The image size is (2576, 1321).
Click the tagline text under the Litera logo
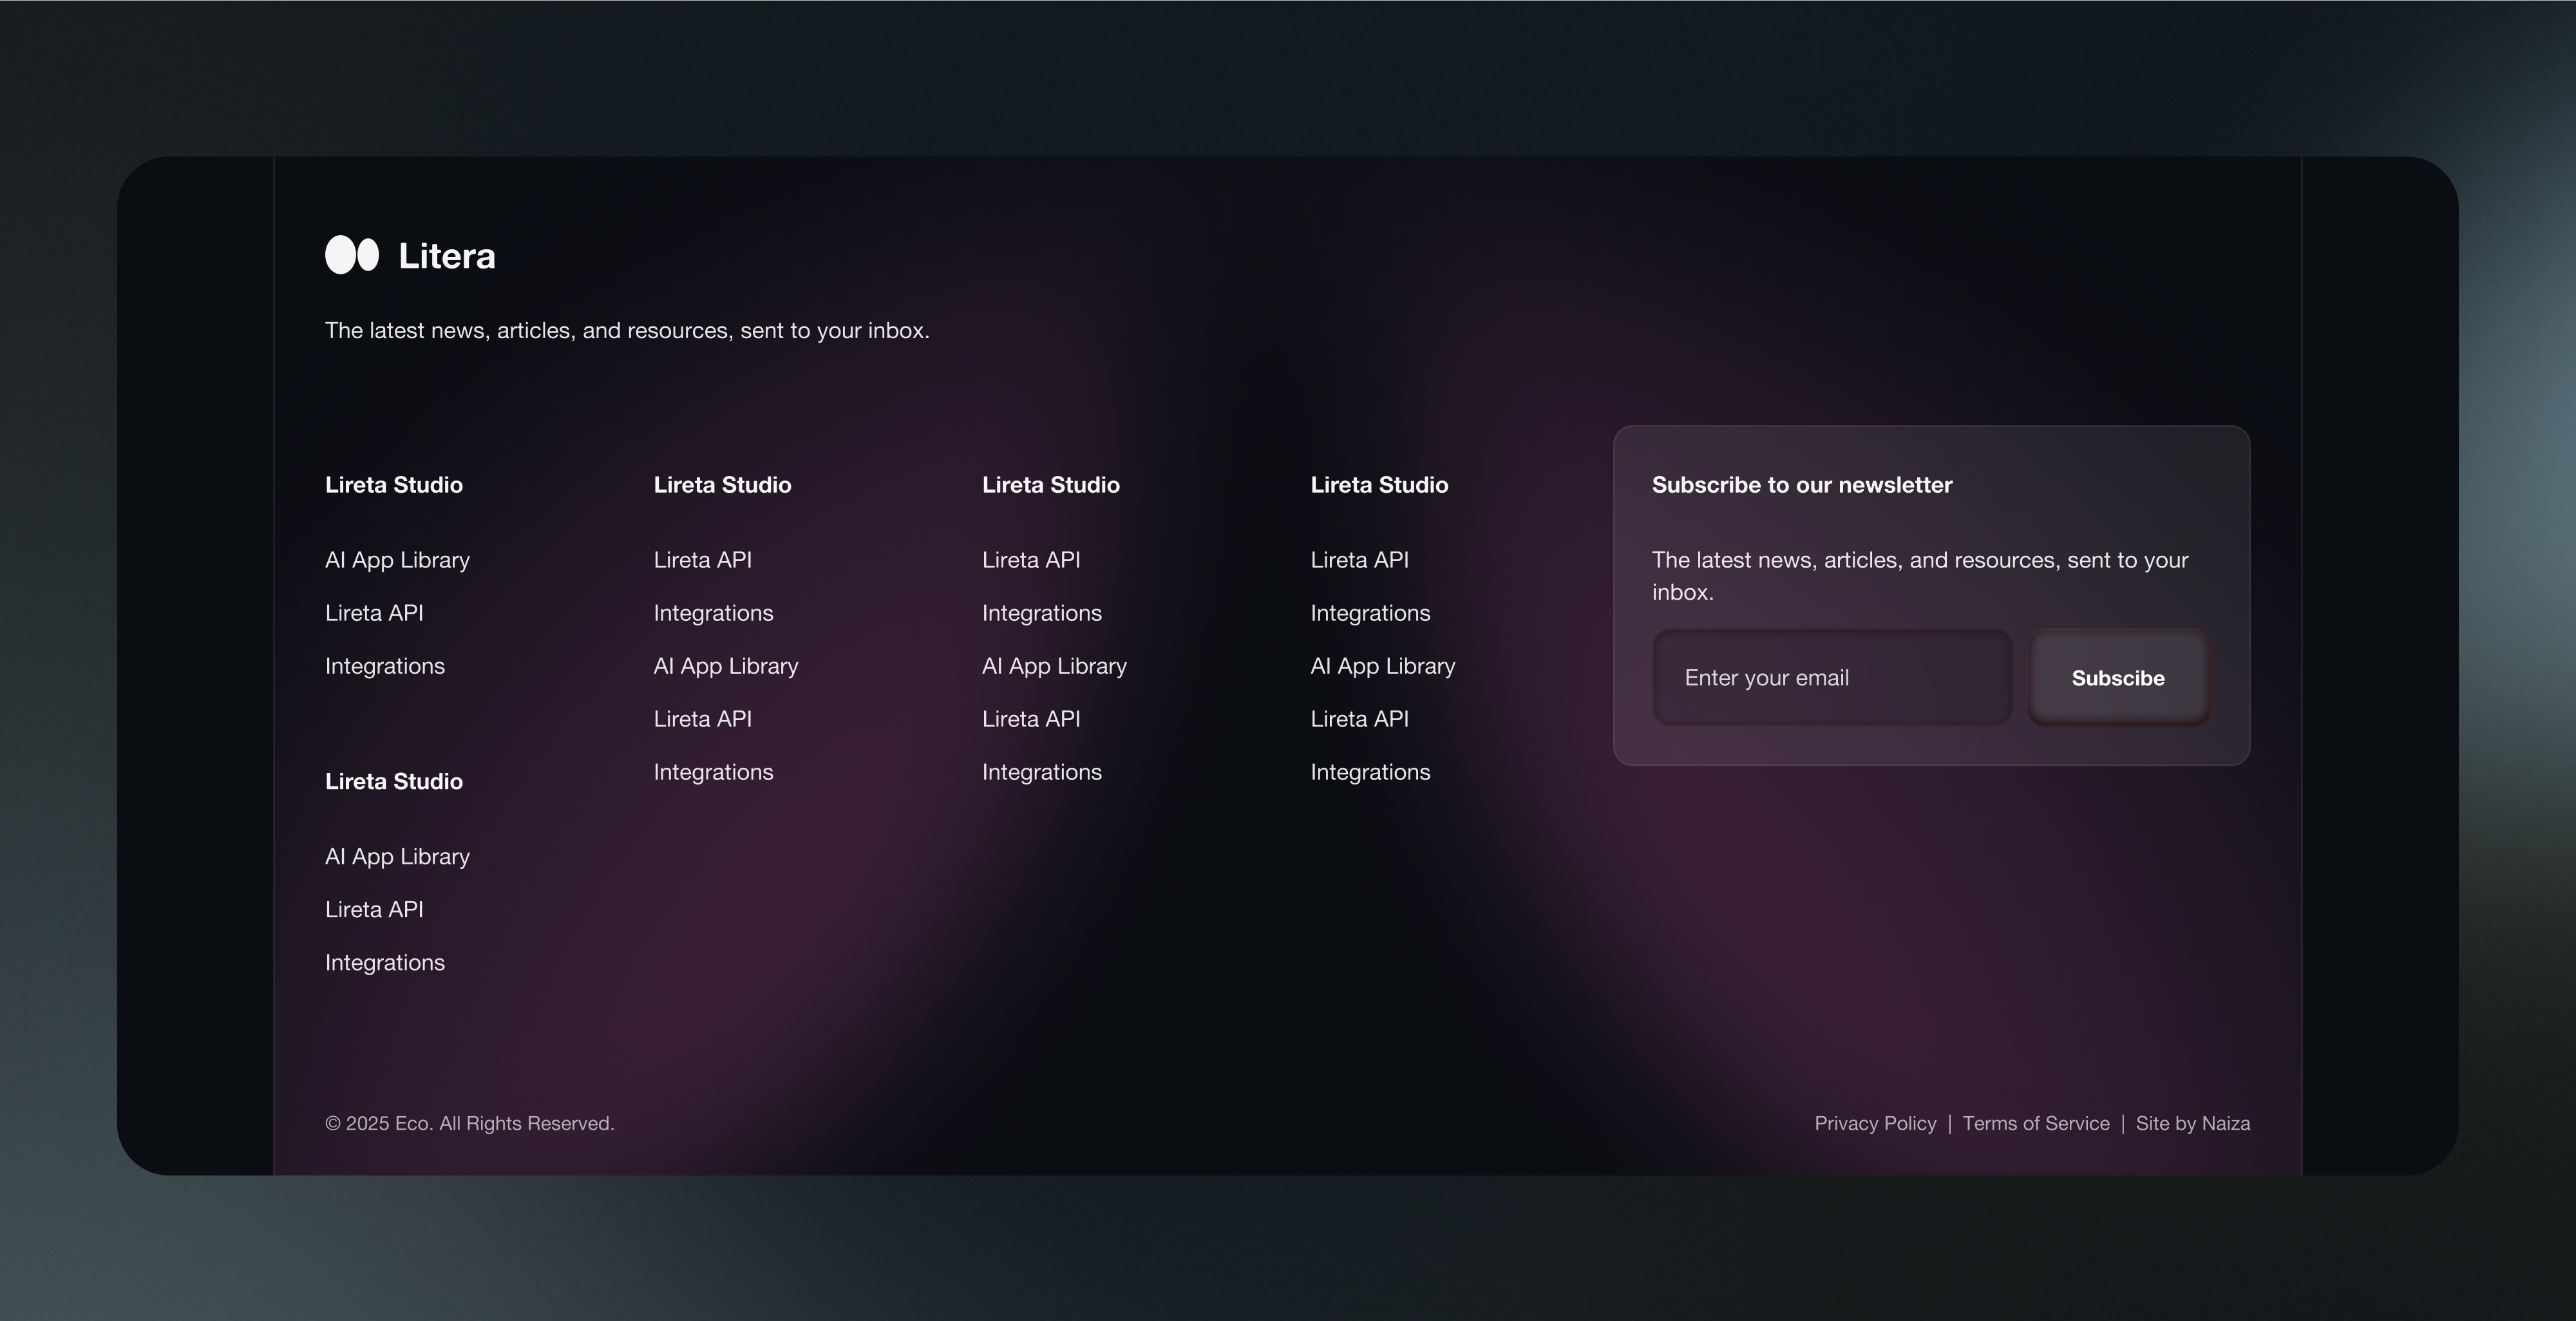tap(627, 331)
